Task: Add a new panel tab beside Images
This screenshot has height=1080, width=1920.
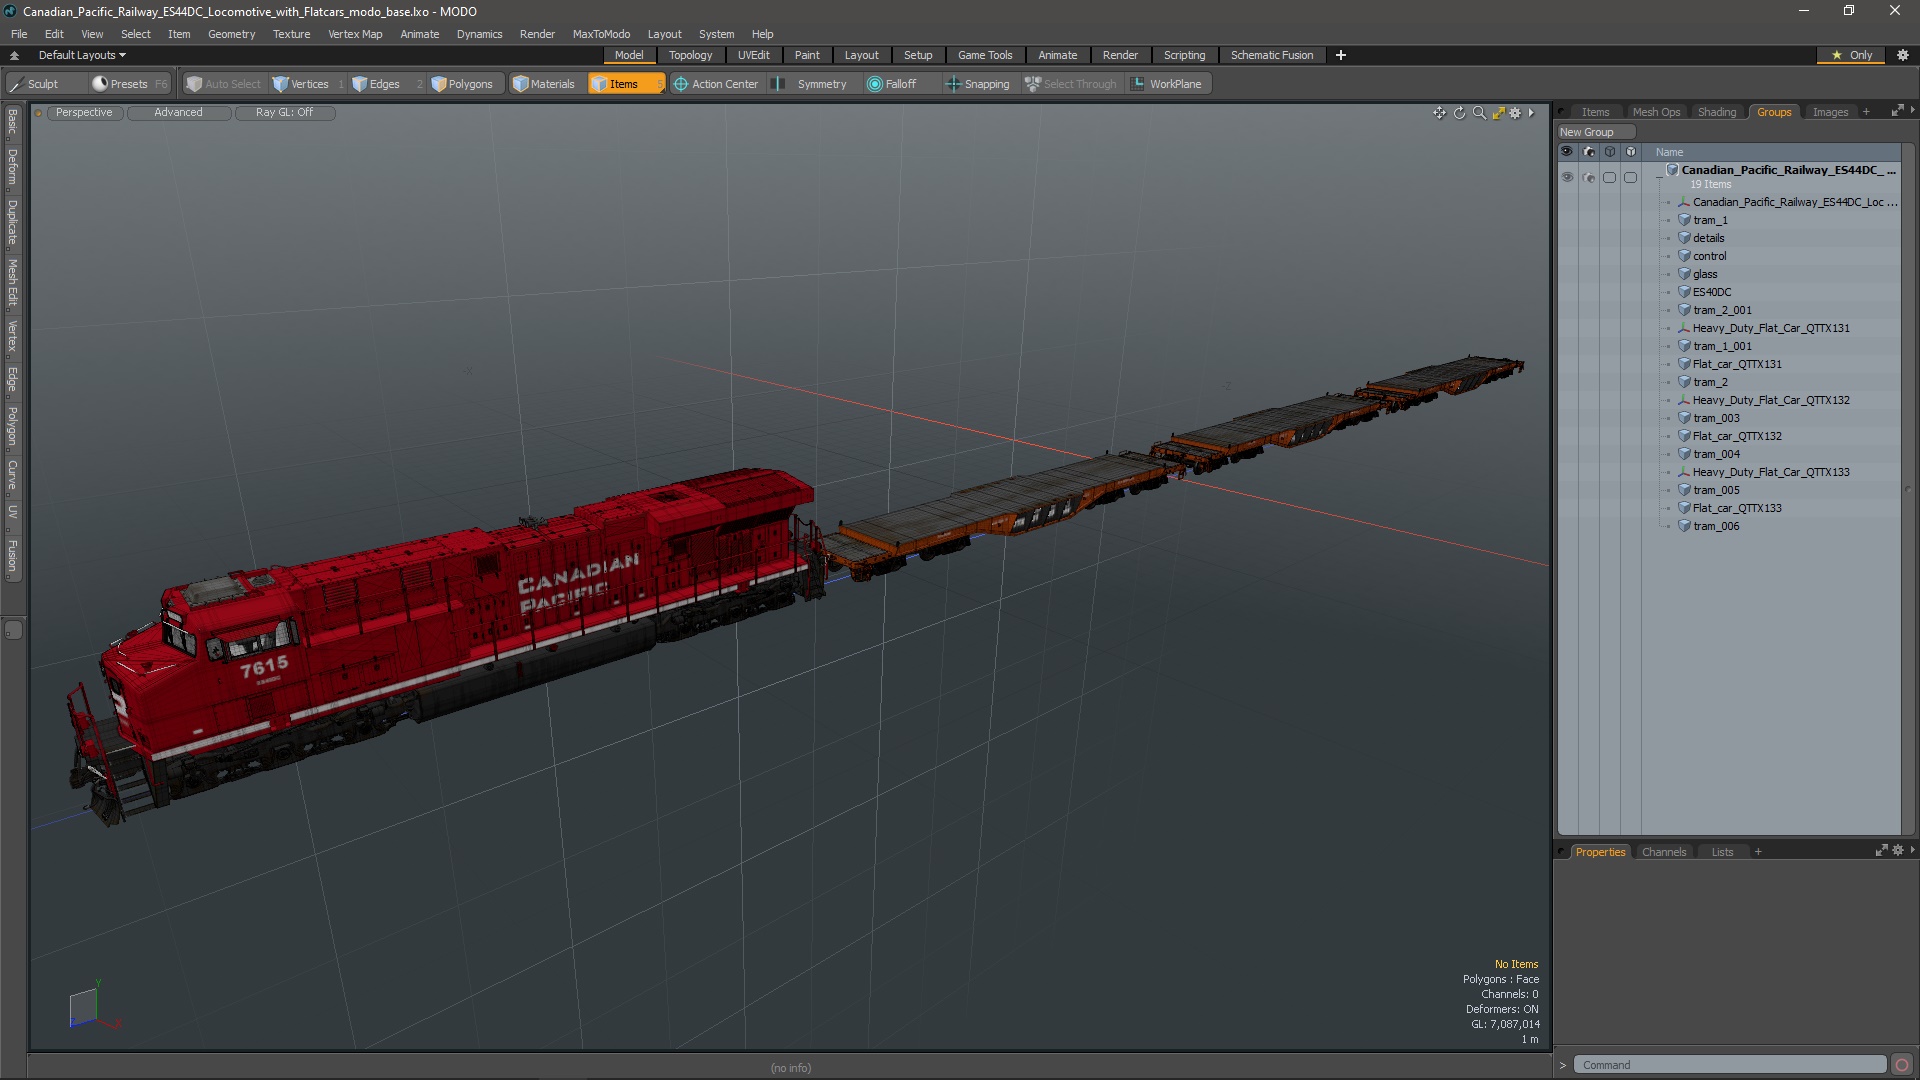Action: click(x=1865, y=112)
